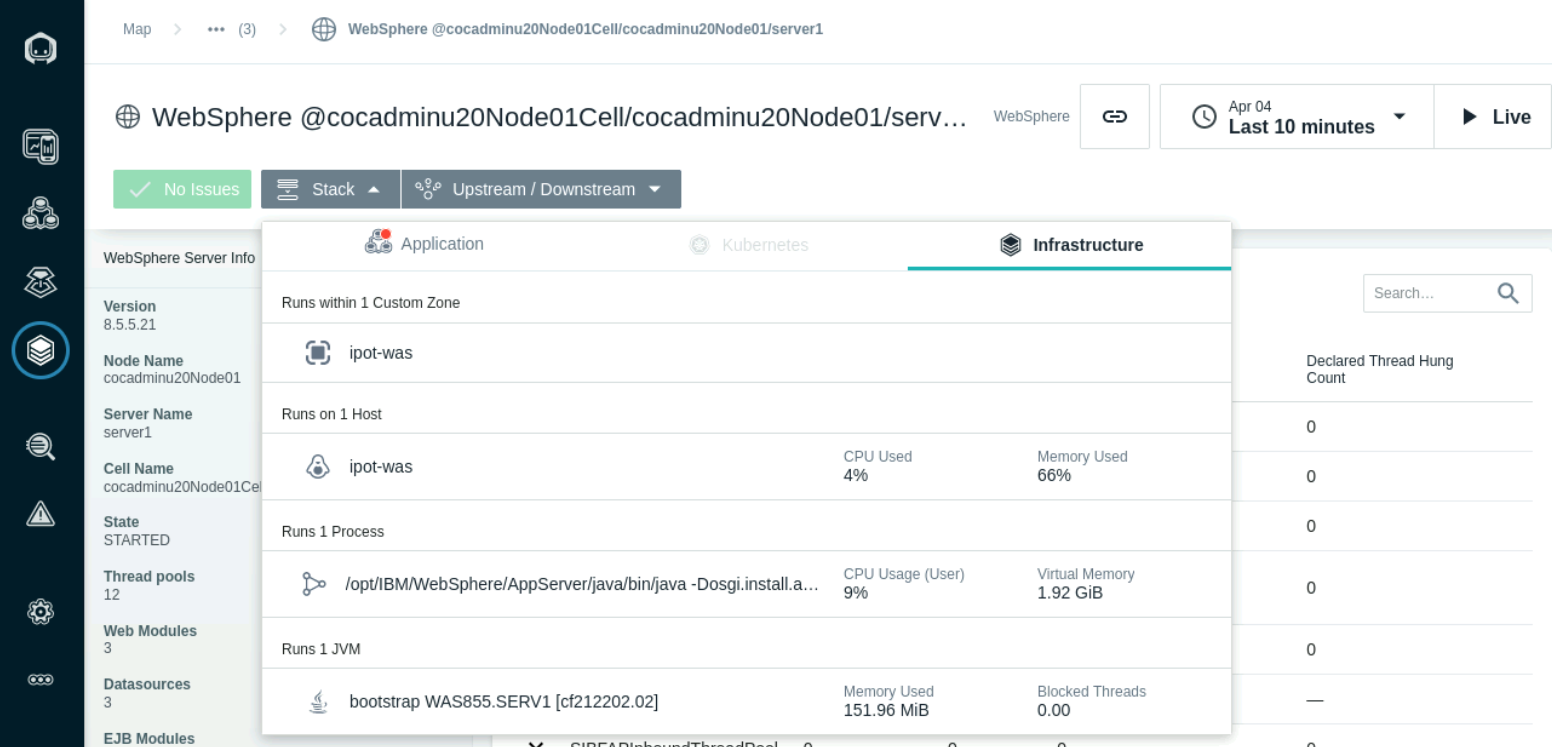Go to Map in breadcrumb

pyautogui.click(x=138, y=29)
